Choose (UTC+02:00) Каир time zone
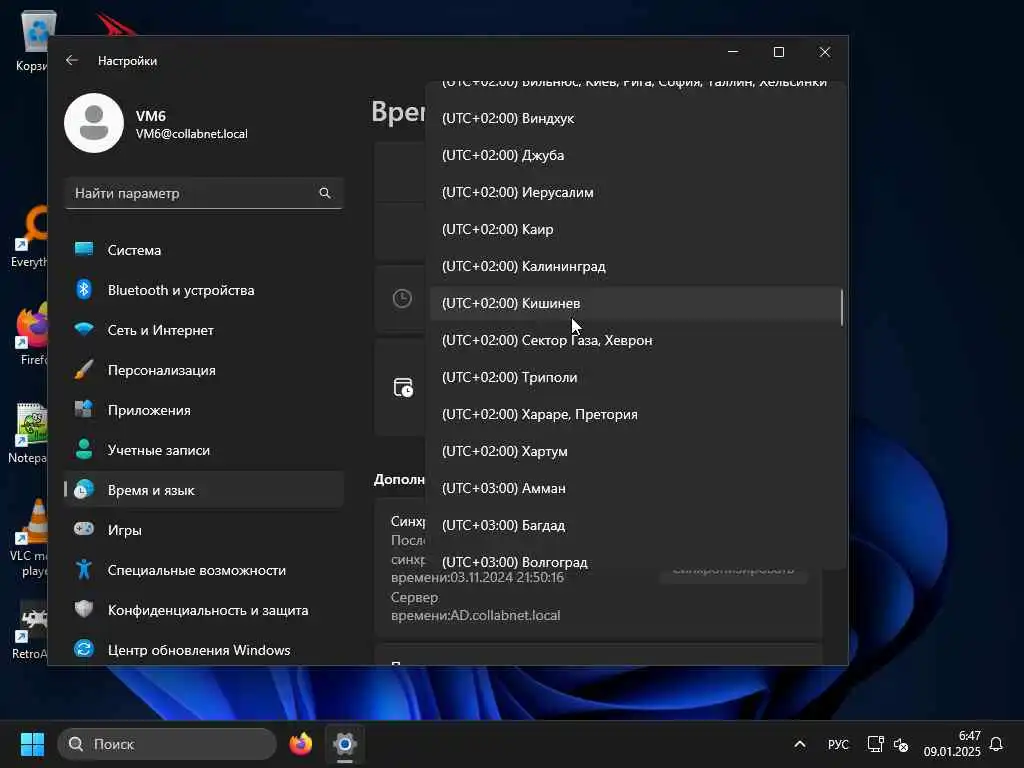The width and height of the screenshot is (1024, 768). 636,229
